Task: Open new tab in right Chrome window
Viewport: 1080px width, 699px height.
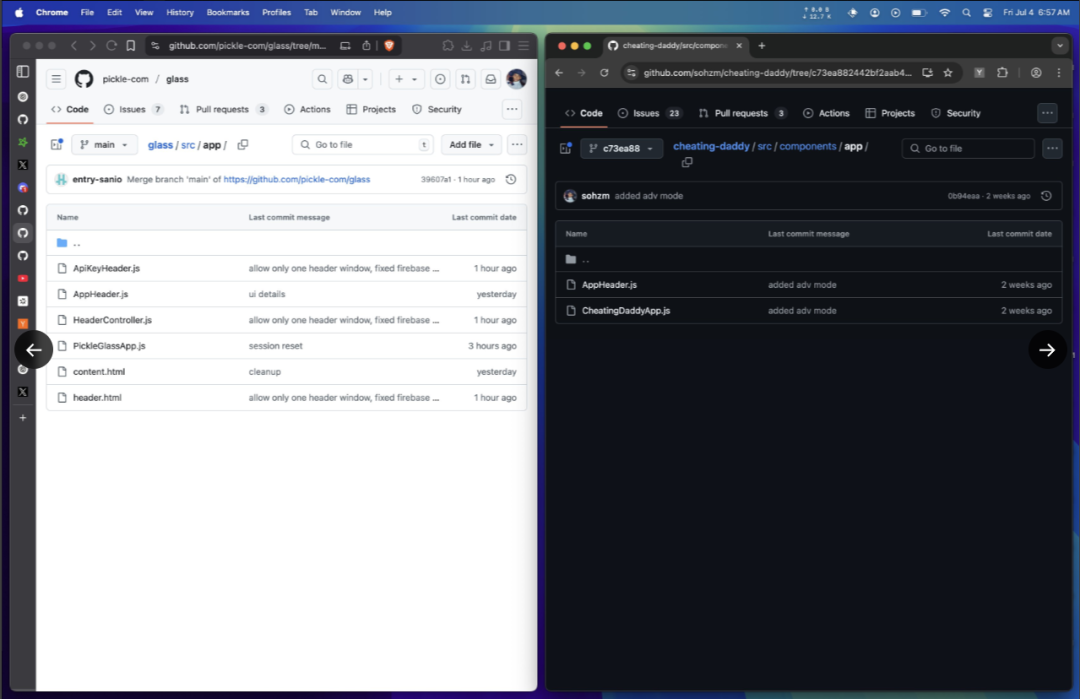Action: [762, 45]
